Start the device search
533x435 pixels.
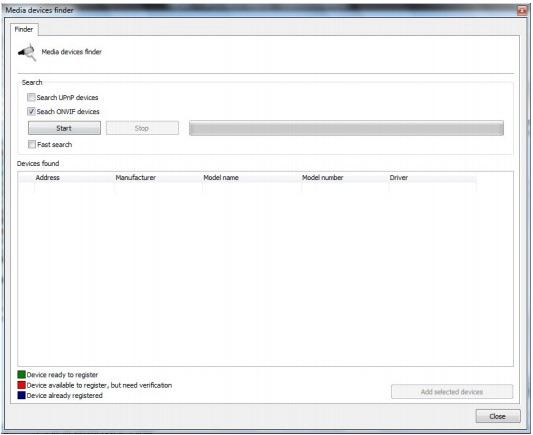pos(64,128)
